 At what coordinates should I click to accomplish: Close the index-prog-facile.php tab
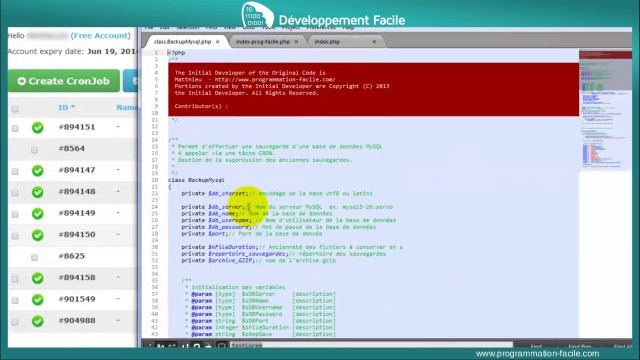coord(296,42)
